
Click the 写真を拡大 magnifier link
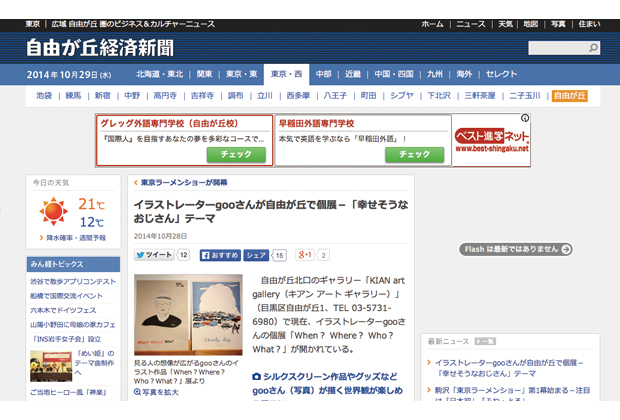[156, 392]
